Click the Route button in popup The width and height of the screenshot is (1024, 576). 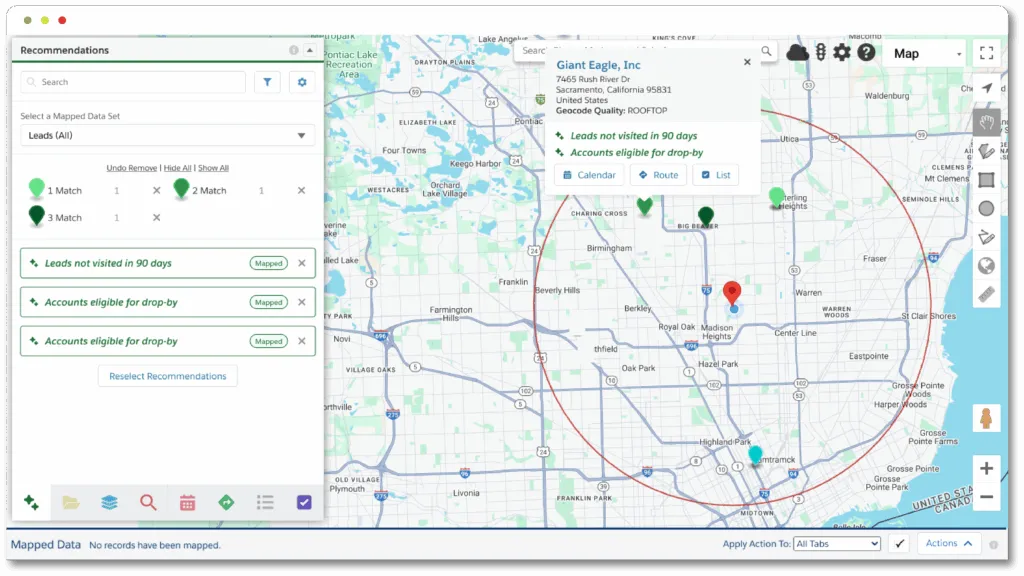tap(658, 175)
